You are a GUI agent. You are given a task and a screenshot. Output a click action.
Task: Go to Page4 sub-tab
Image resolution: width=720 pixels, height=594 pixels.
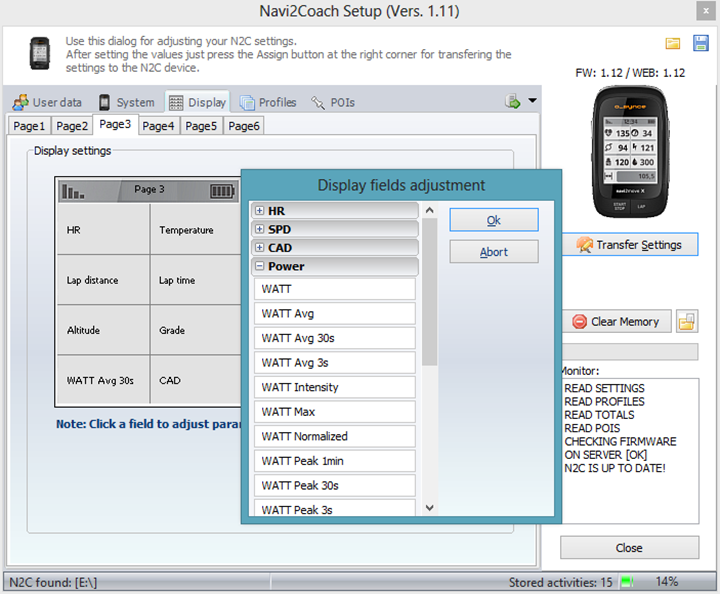(x=158, y=126)
